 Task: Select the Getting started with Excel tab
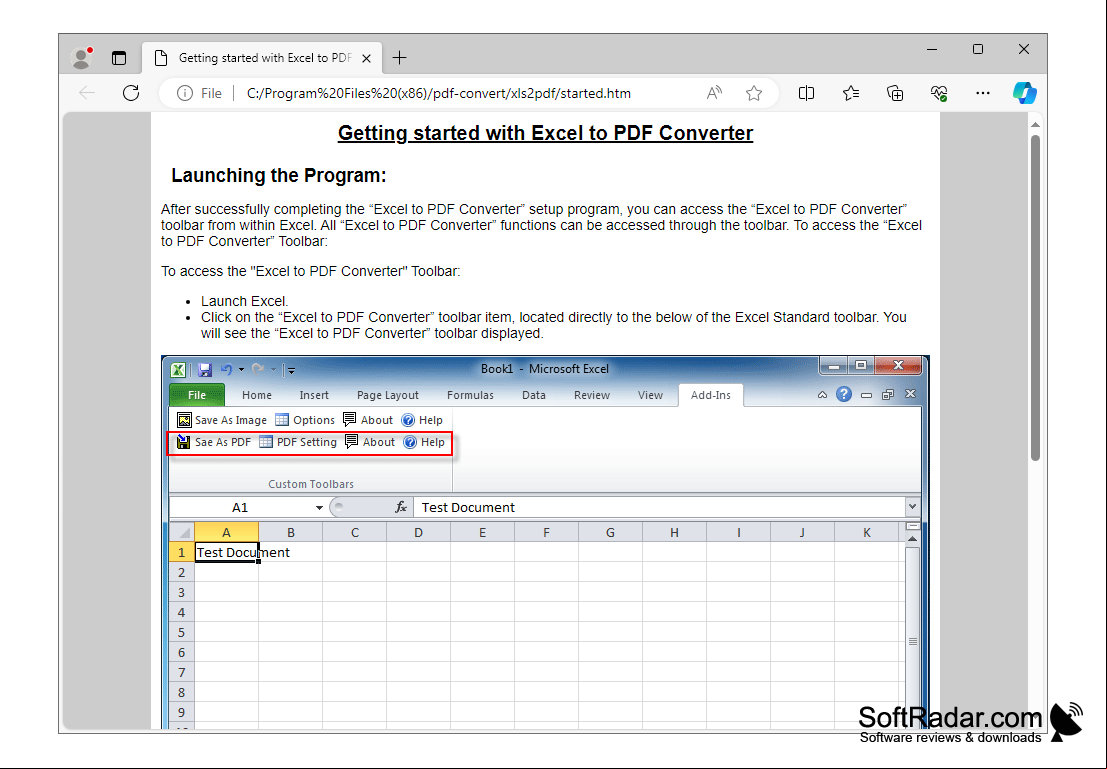point(263,58)
